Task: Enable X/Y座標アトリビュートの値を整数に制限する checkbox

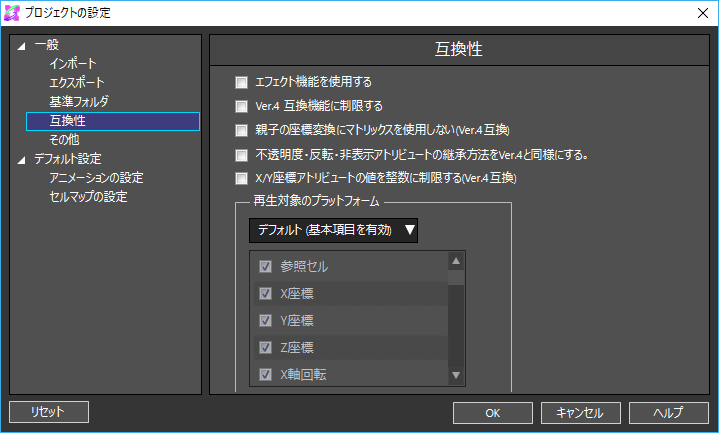Action: point(241,178)
